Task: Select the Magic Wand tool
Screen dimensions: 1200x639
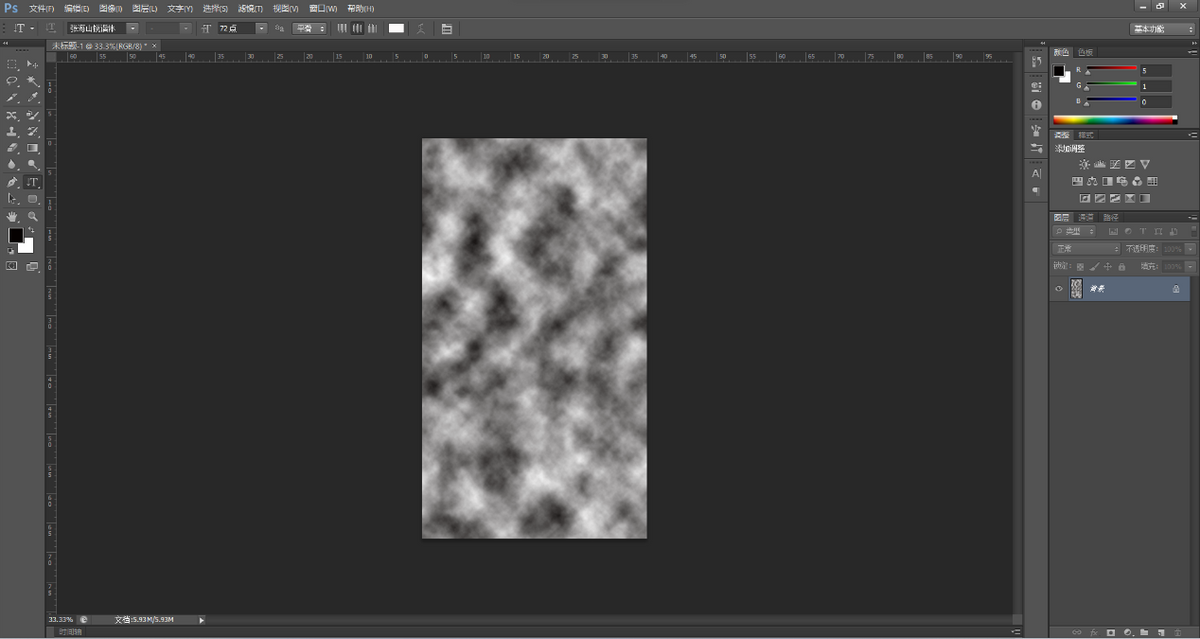Action: click(33, 81)
